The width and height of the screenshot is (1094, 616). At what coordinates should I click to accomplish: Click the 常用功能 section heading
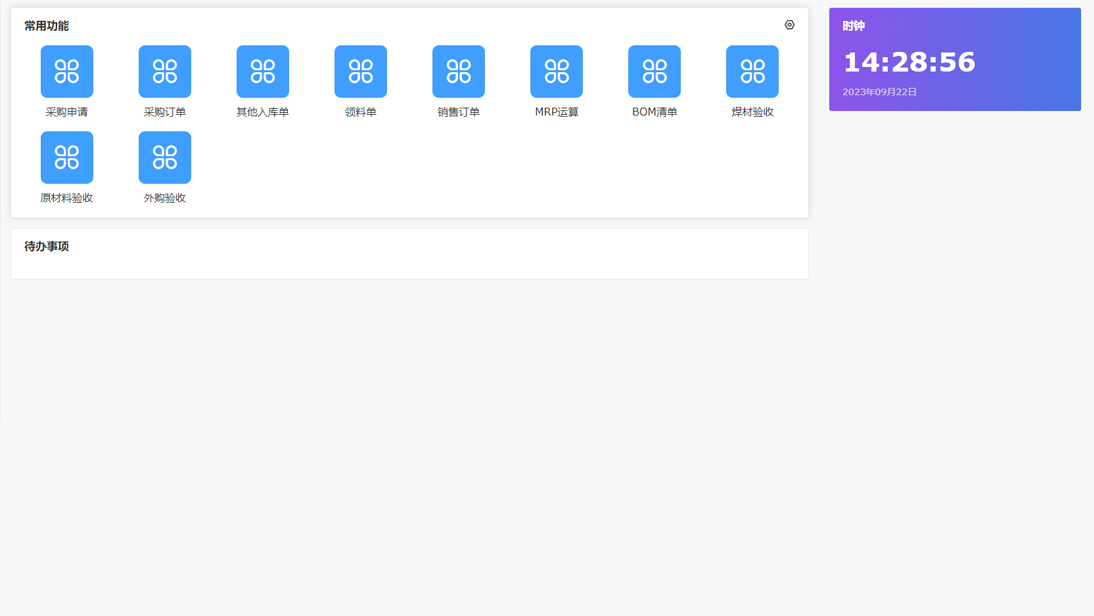point(47,26)
